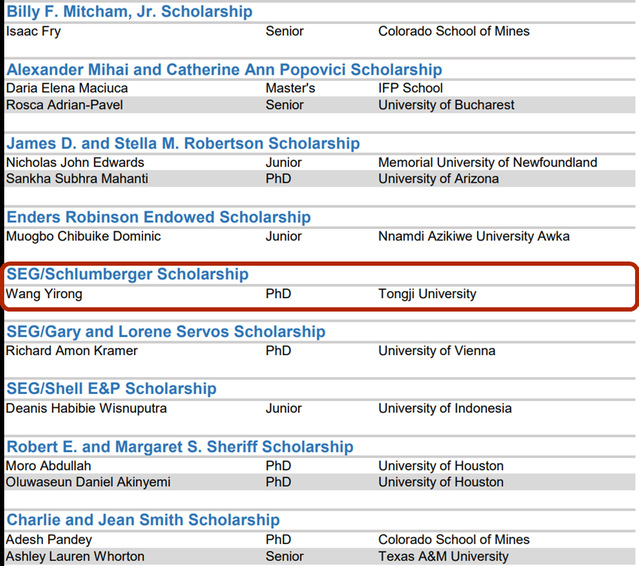
Task: Click the highlighted SEG/Schlumberger Scholarship heading
Action: pyautogui.click(x=128, y=274)
